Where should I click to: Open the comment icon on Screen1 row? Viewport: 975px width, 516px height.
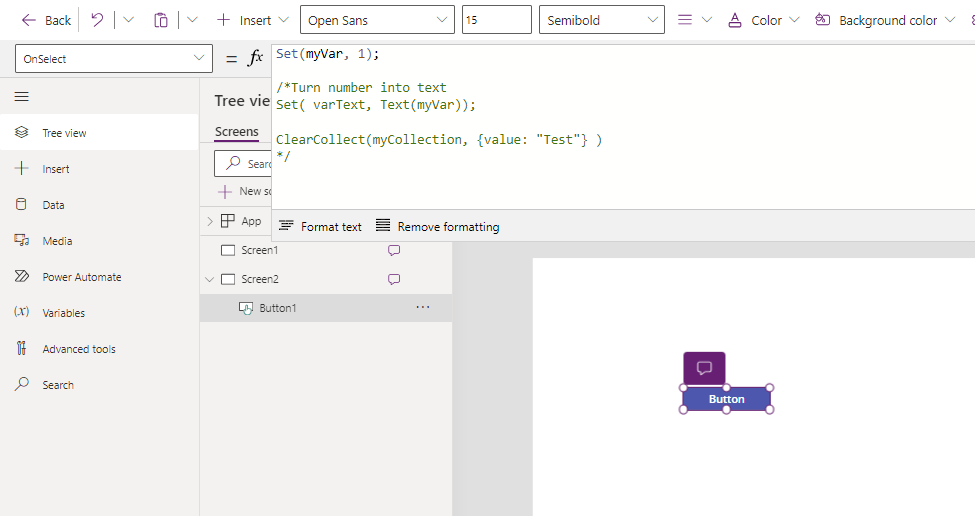(394, 250)
